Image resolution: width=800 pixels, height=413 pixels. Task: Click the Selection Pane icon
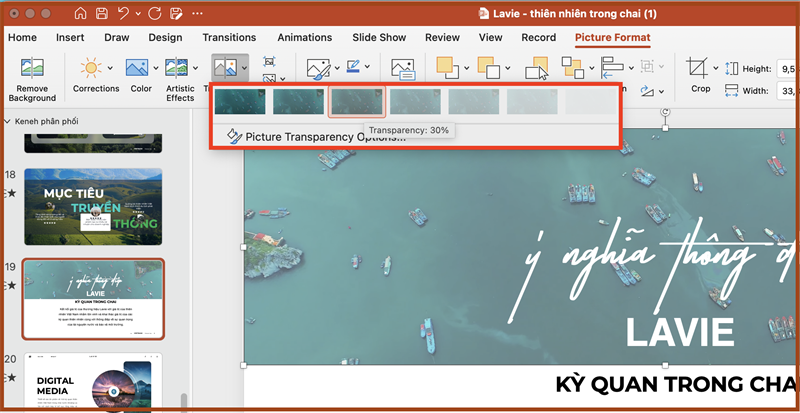(x=538, y=68)
